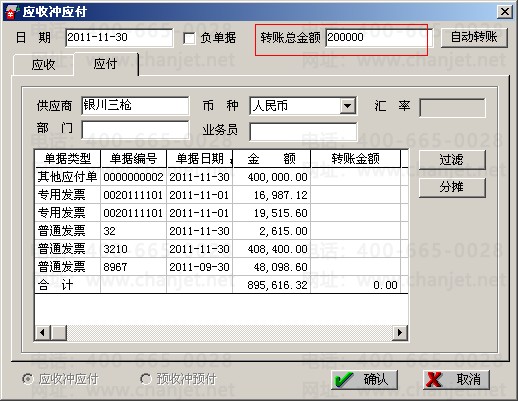The width and height of the screenshot is (518, 401).
Task: Click the amount 16,987.12
Action: coord(281,195)
